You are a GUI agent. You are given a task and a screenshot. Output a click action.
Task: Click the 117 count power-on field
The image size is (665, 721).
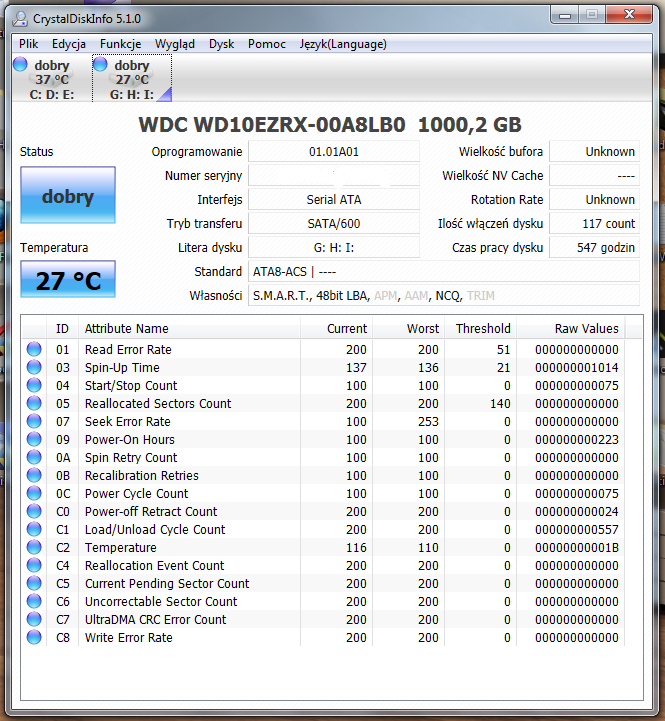click(x=595, y=223)
